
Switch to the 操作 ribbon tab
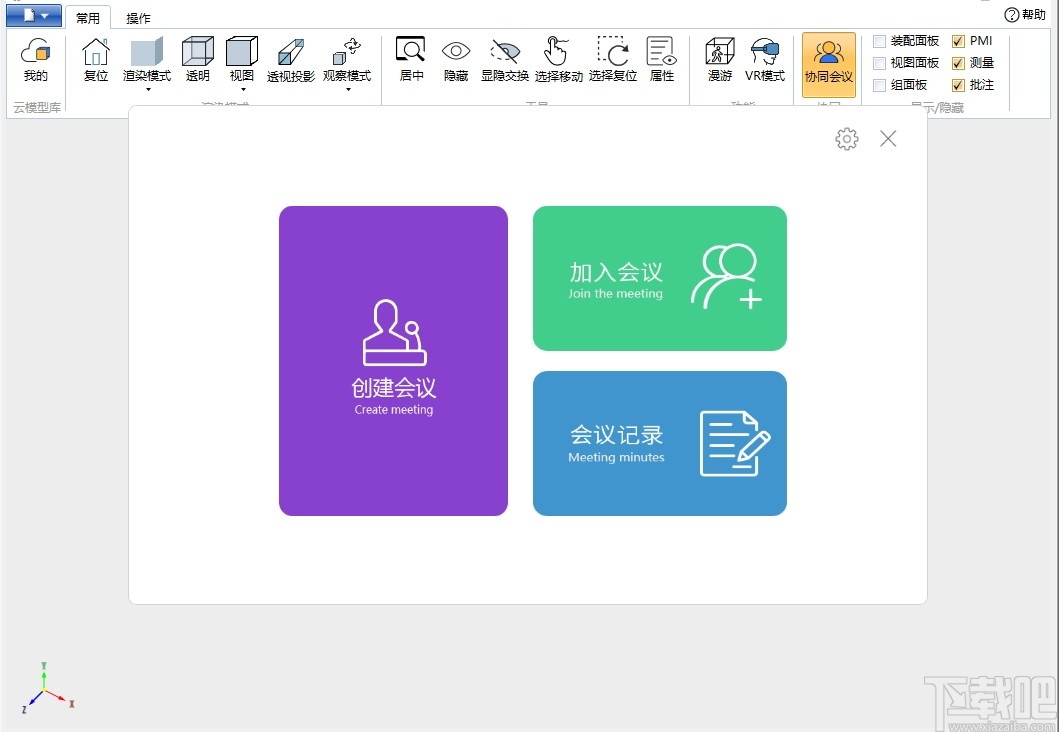137,16
